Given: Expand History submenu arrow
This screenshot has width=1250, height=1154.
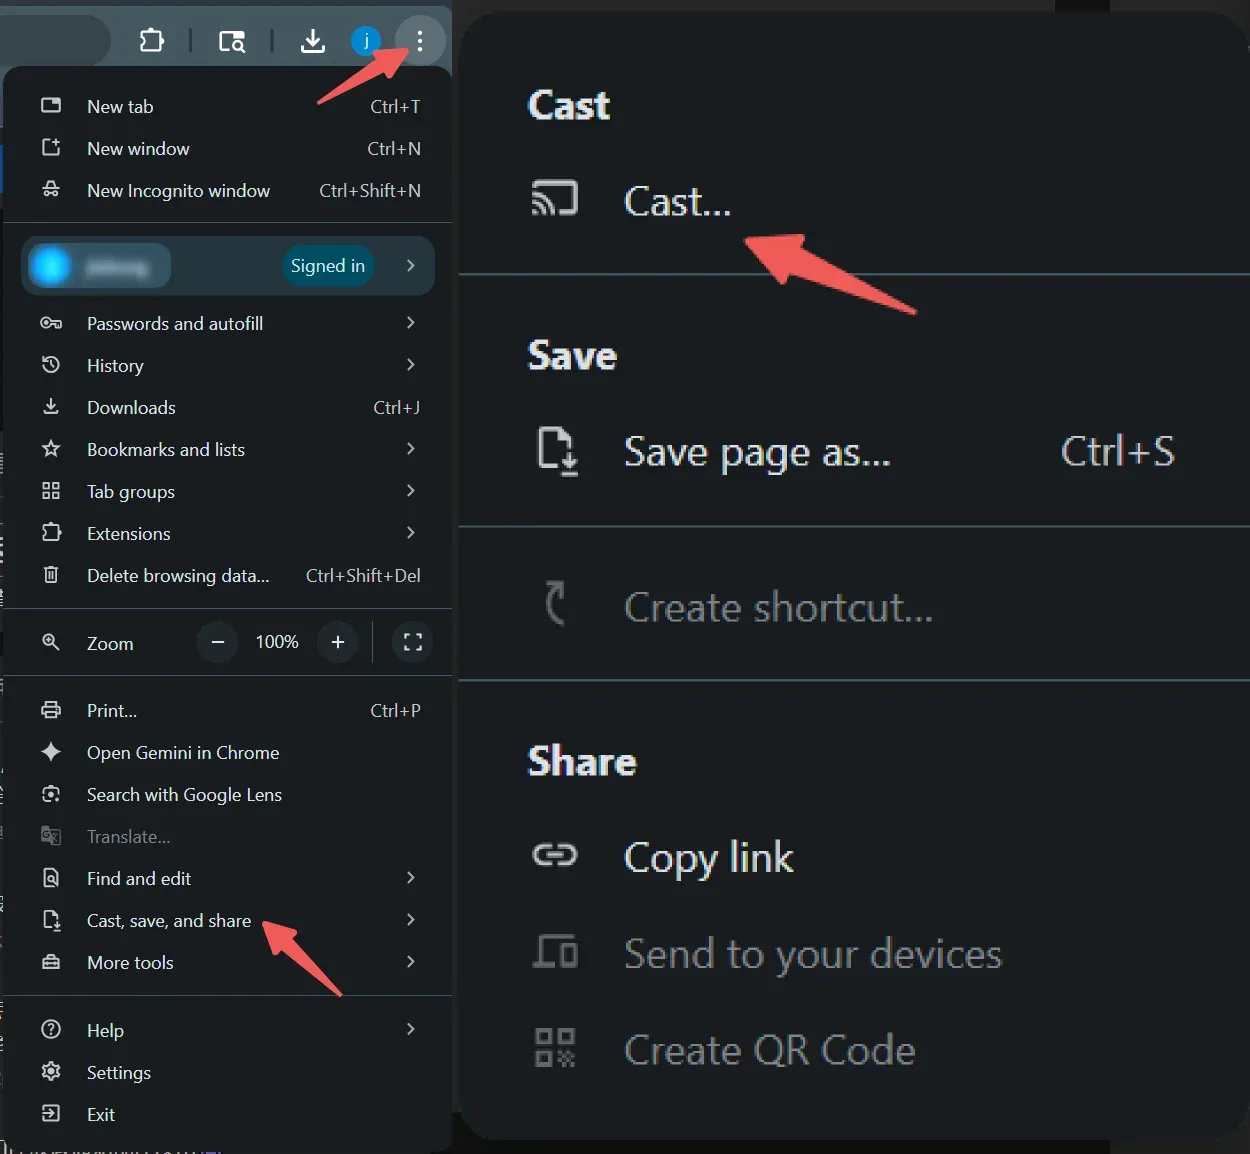Looking at the screenshot, I should [x=411, y=365].
